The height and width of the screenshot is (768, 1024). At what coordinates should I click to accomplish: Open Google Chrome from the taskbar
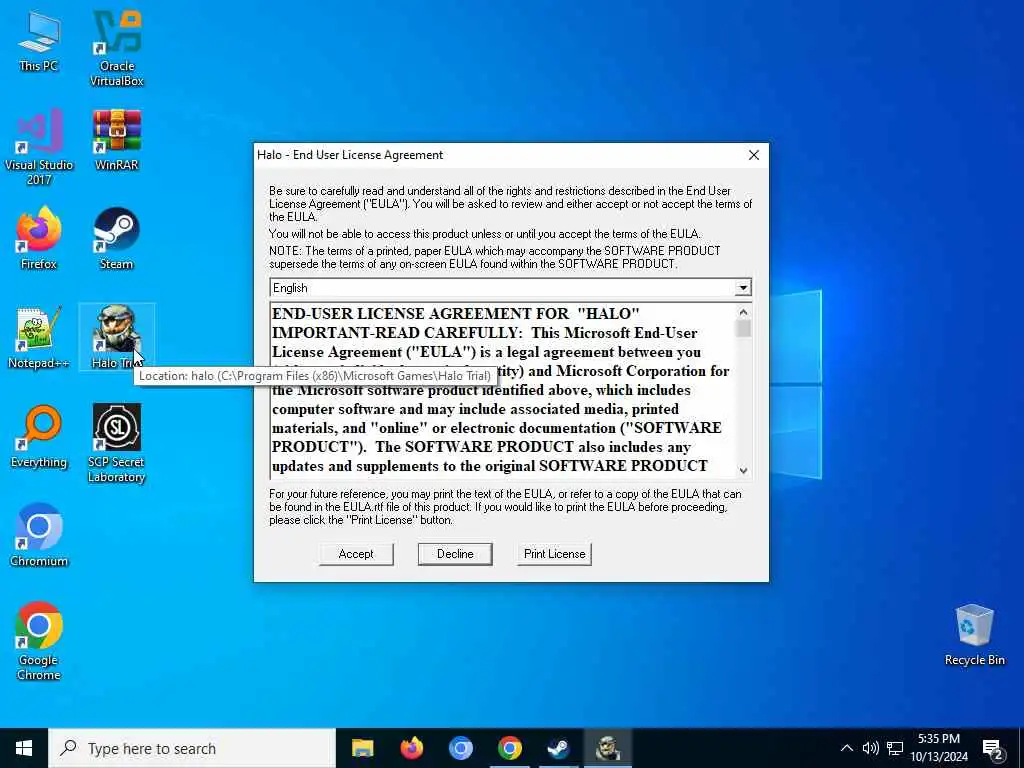click(x=509, y=748)
